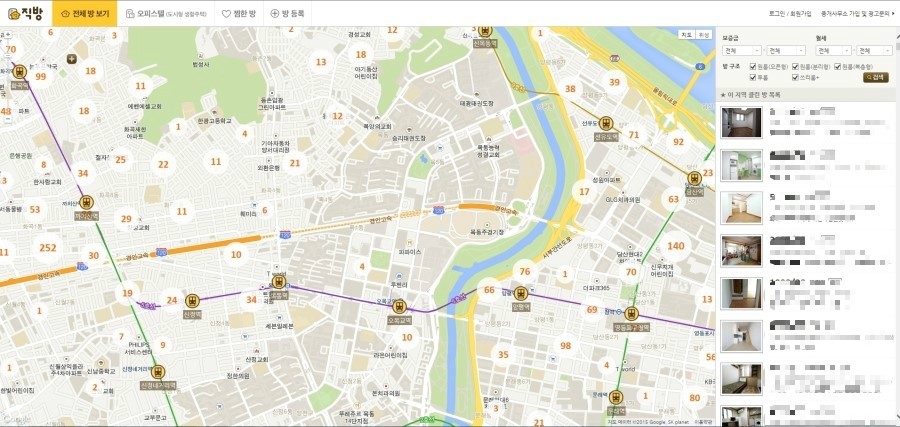900x427 pixels.
Task: Click the 당산역 subway station marker
Action: (695, 178)
